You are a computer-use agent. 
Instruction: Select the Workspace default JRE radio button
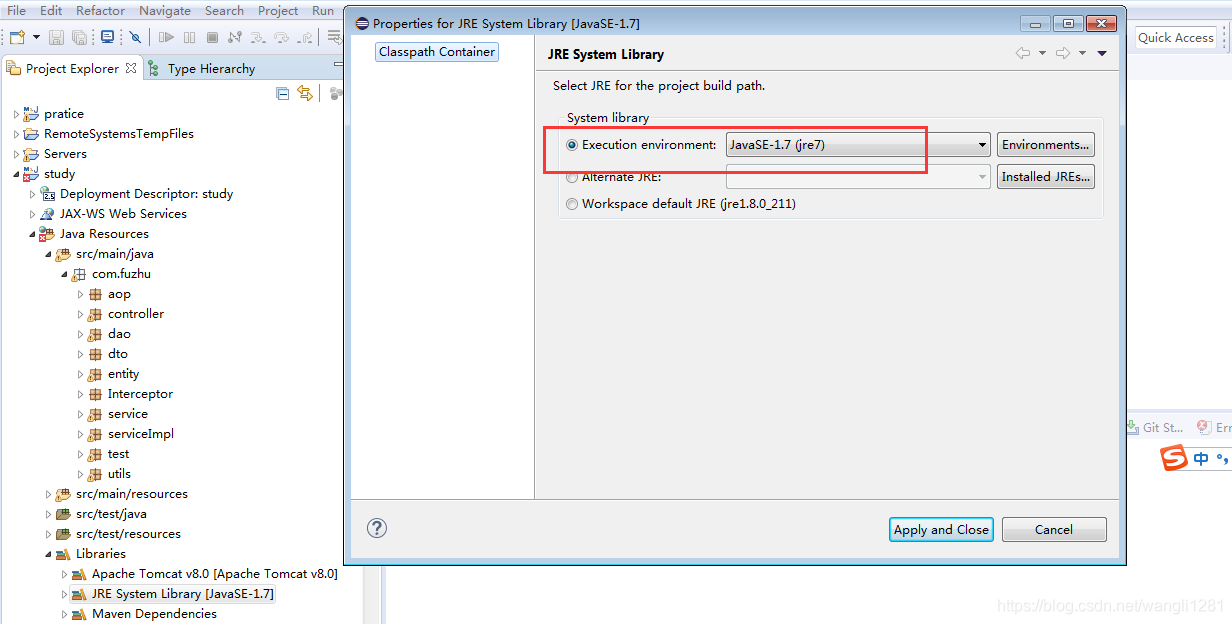coord(572,204)
